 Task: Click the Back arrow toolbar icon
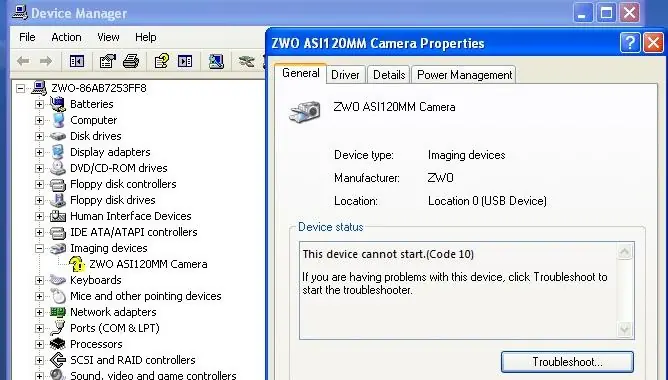tap(23, 61)
